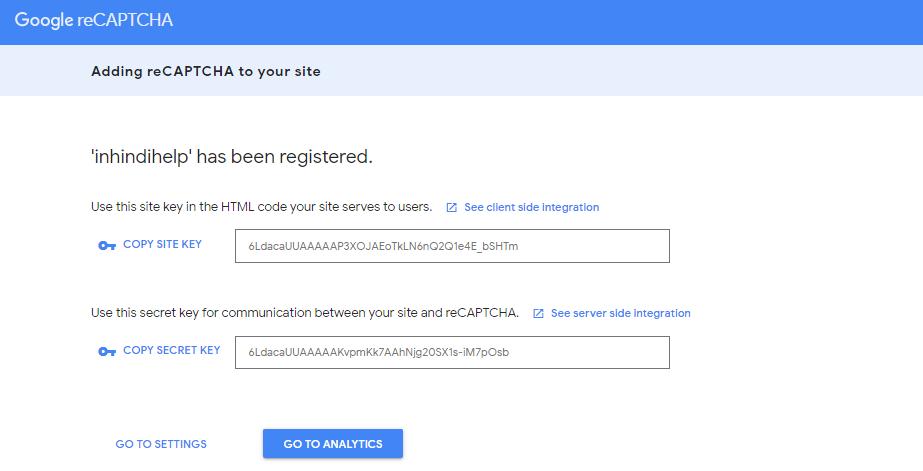The height and width of the screenshot is (471, 923).
Task: Click the light blue sub-header bar
Action: pyautogui.click(x=462, y=71)
